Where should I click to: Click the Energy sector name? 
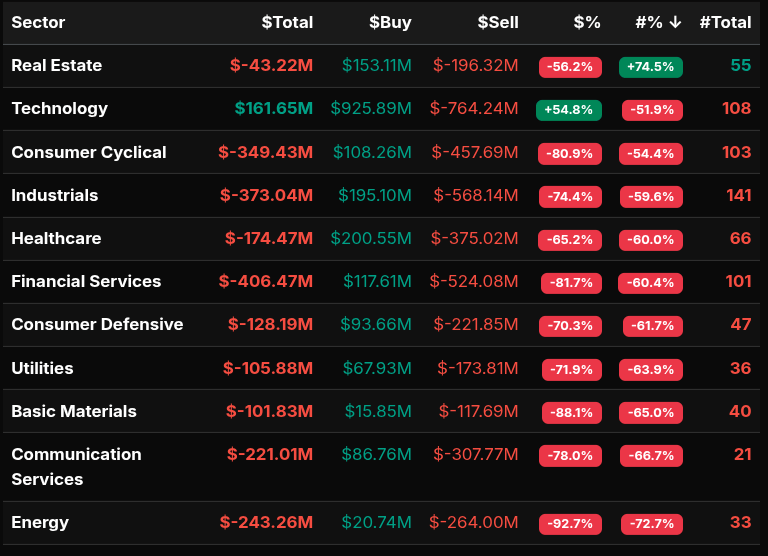point(40,522)
